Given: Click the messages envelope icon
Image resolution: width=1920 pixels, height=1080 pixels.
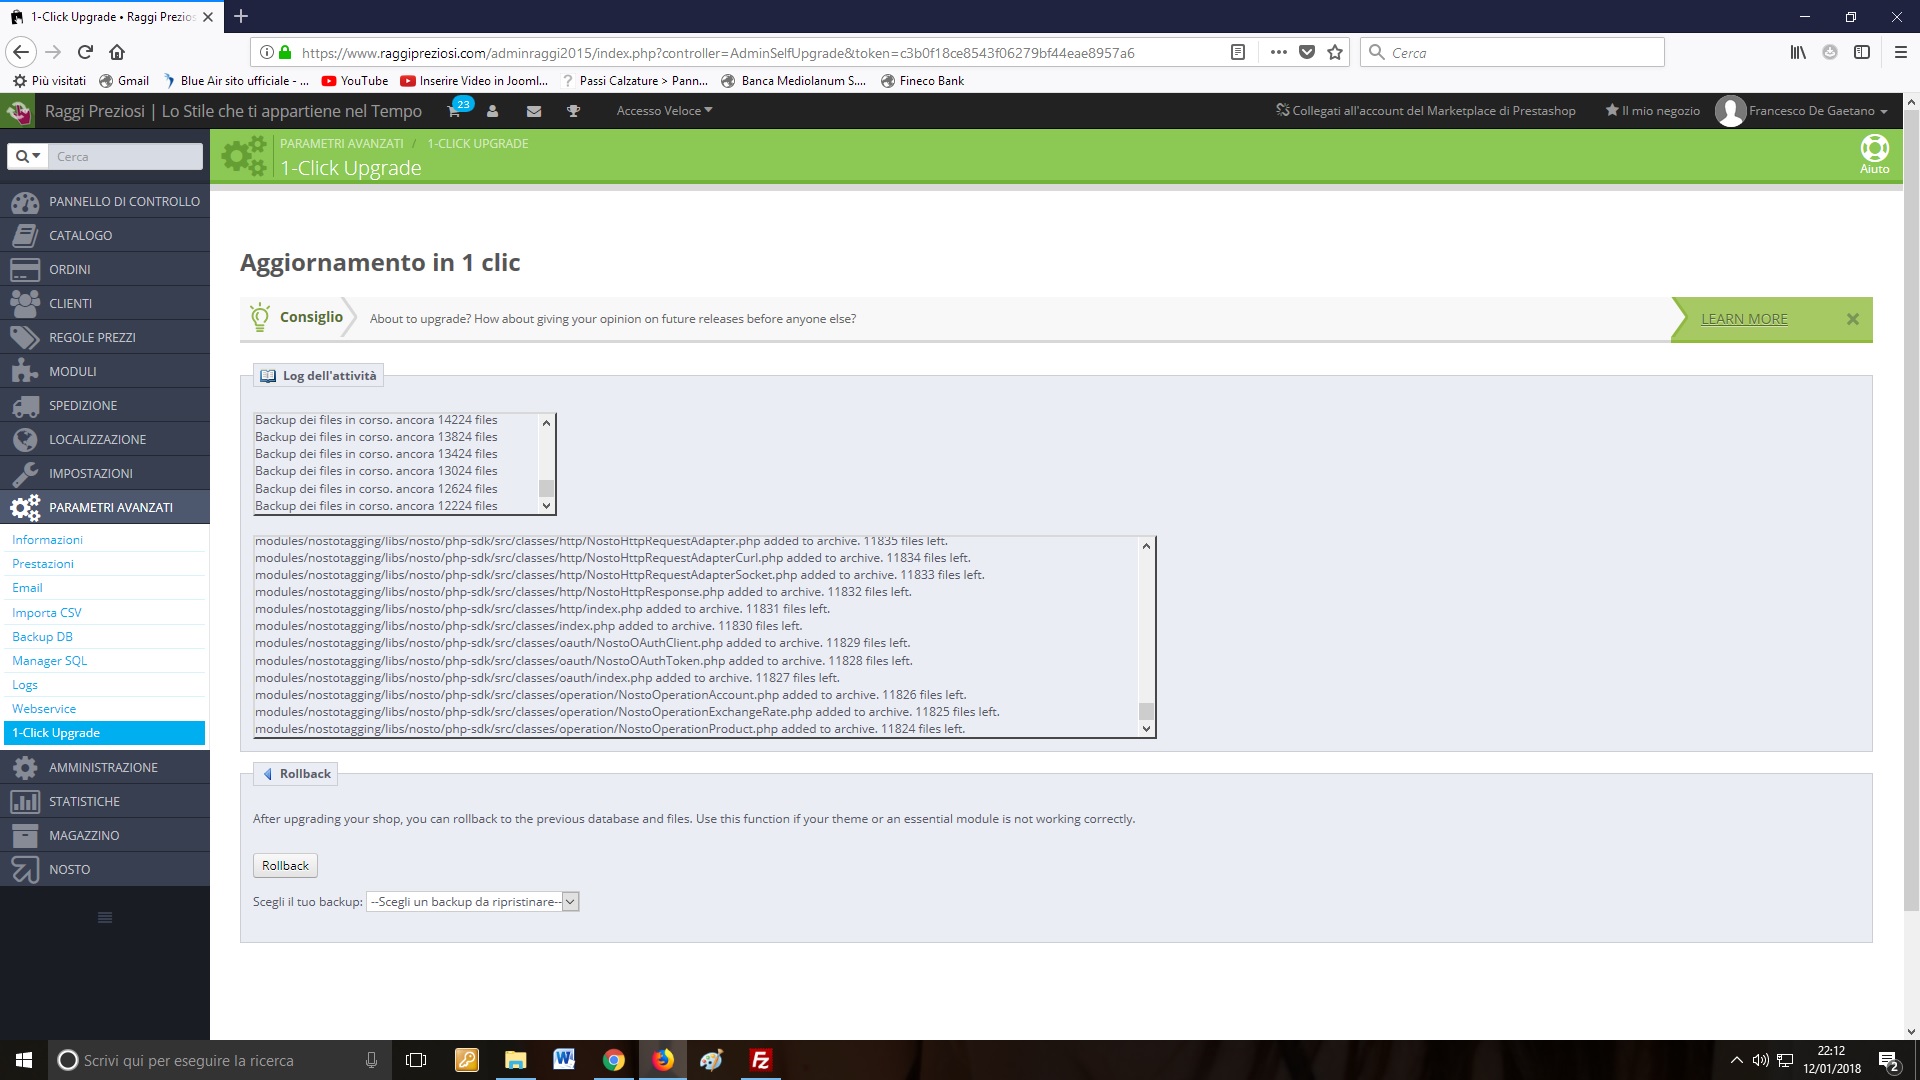Looking at the screenshot, I should 534,111.
